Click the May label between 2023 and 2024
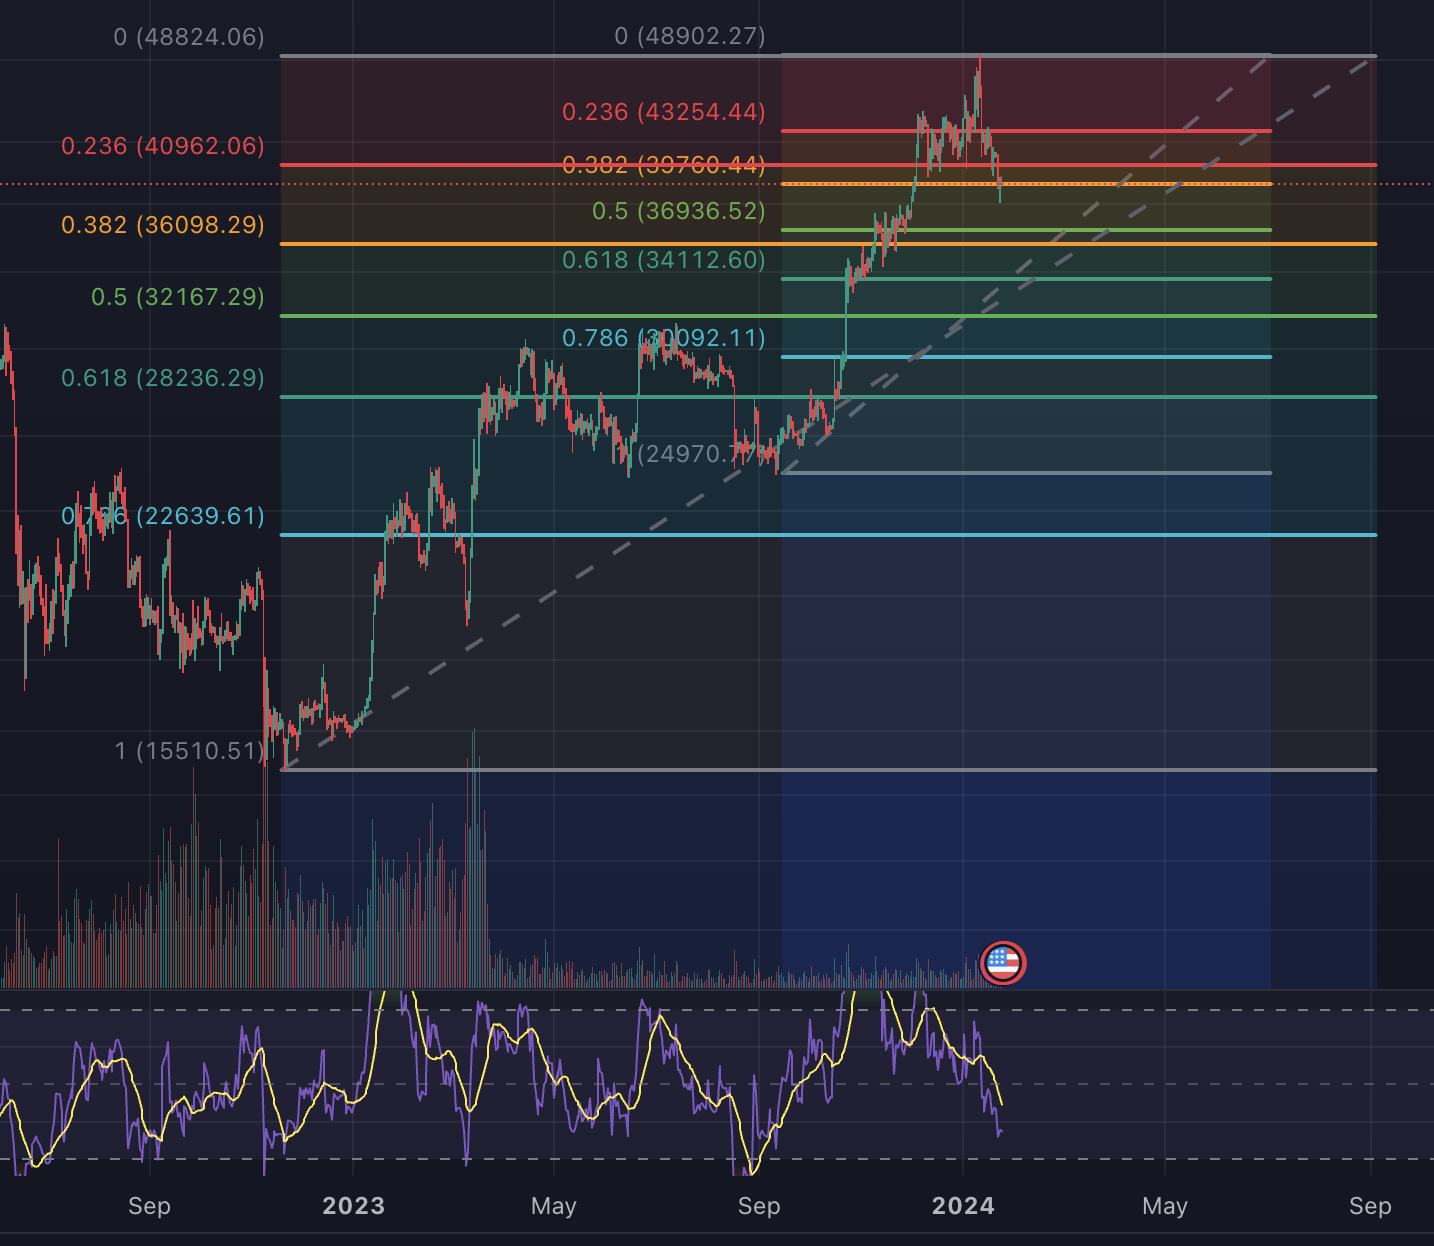Viewport: 1434px width, 1246px height. (554, 1206)
